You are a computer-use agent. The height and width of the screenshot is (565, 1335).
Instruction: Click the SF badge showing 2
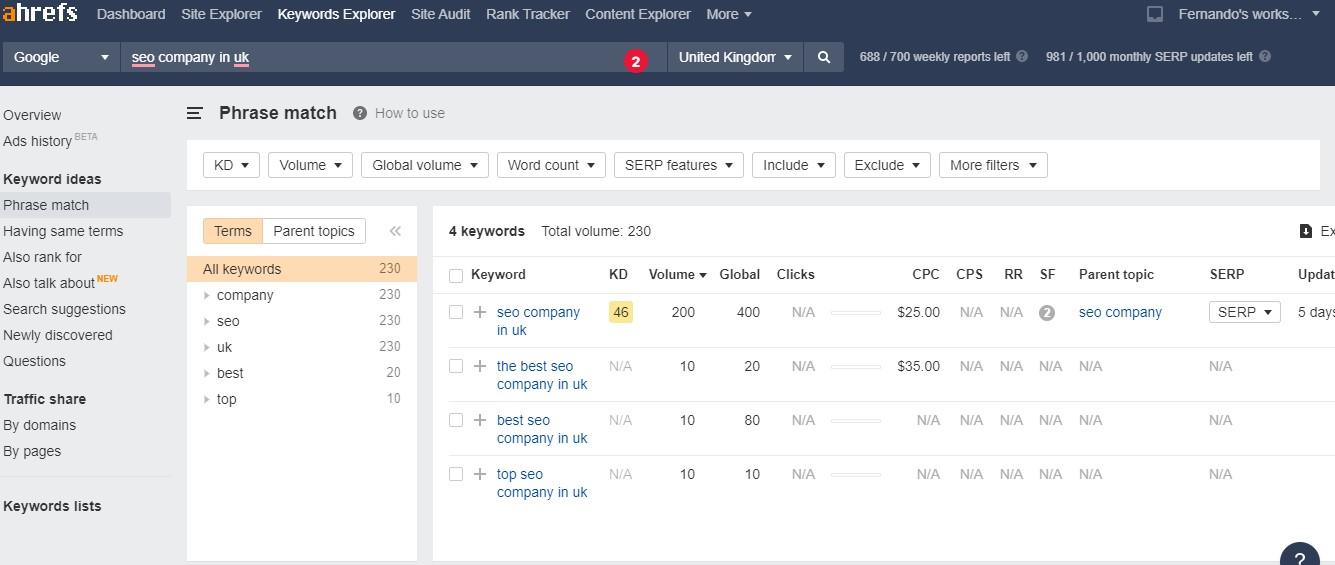click(1046, 312)
